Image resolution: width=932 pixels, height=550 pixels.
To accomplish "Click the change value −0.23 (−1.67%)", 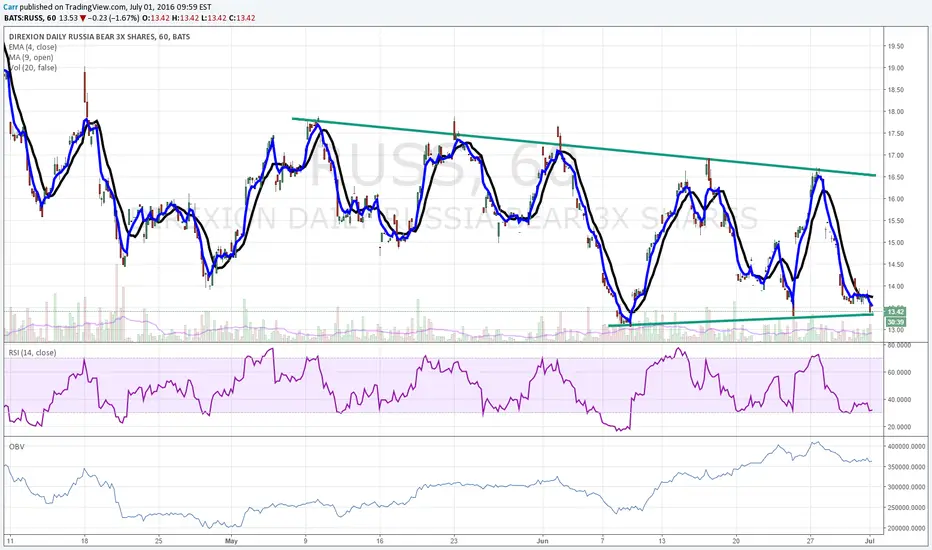I will coord(114,18).
